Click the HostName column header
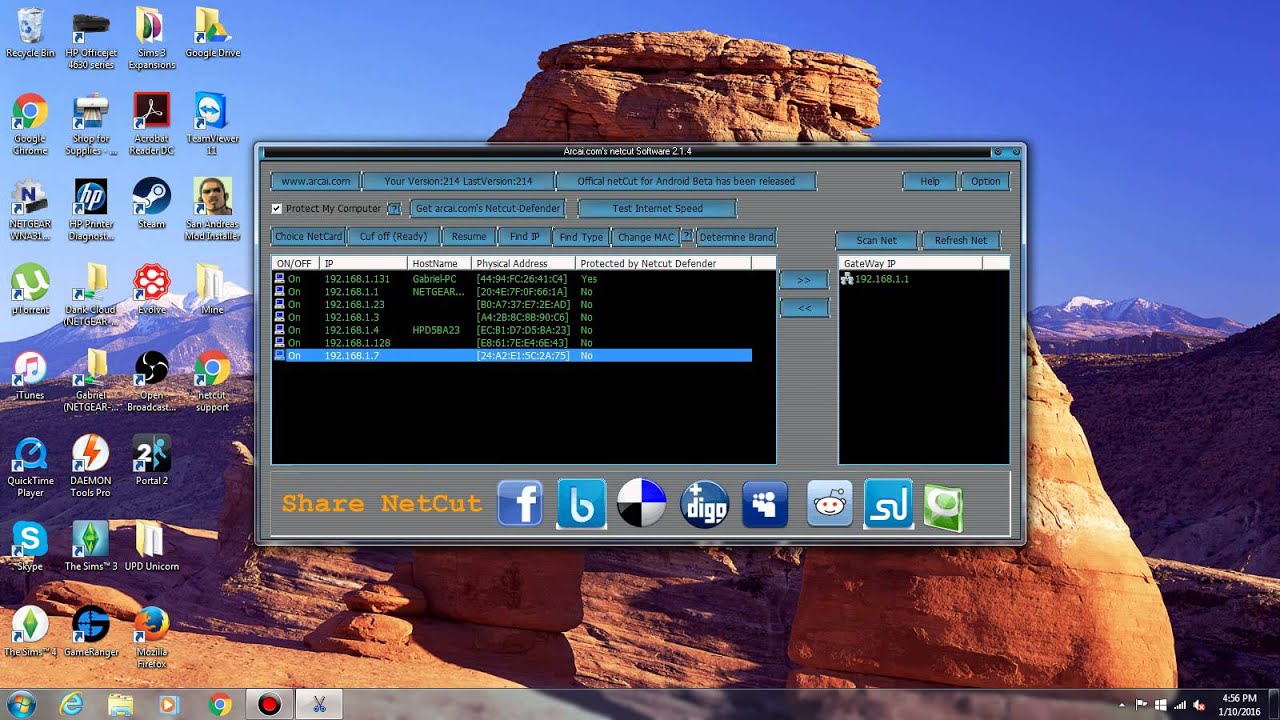This screenshot has height=720, width=1280. 440,263
